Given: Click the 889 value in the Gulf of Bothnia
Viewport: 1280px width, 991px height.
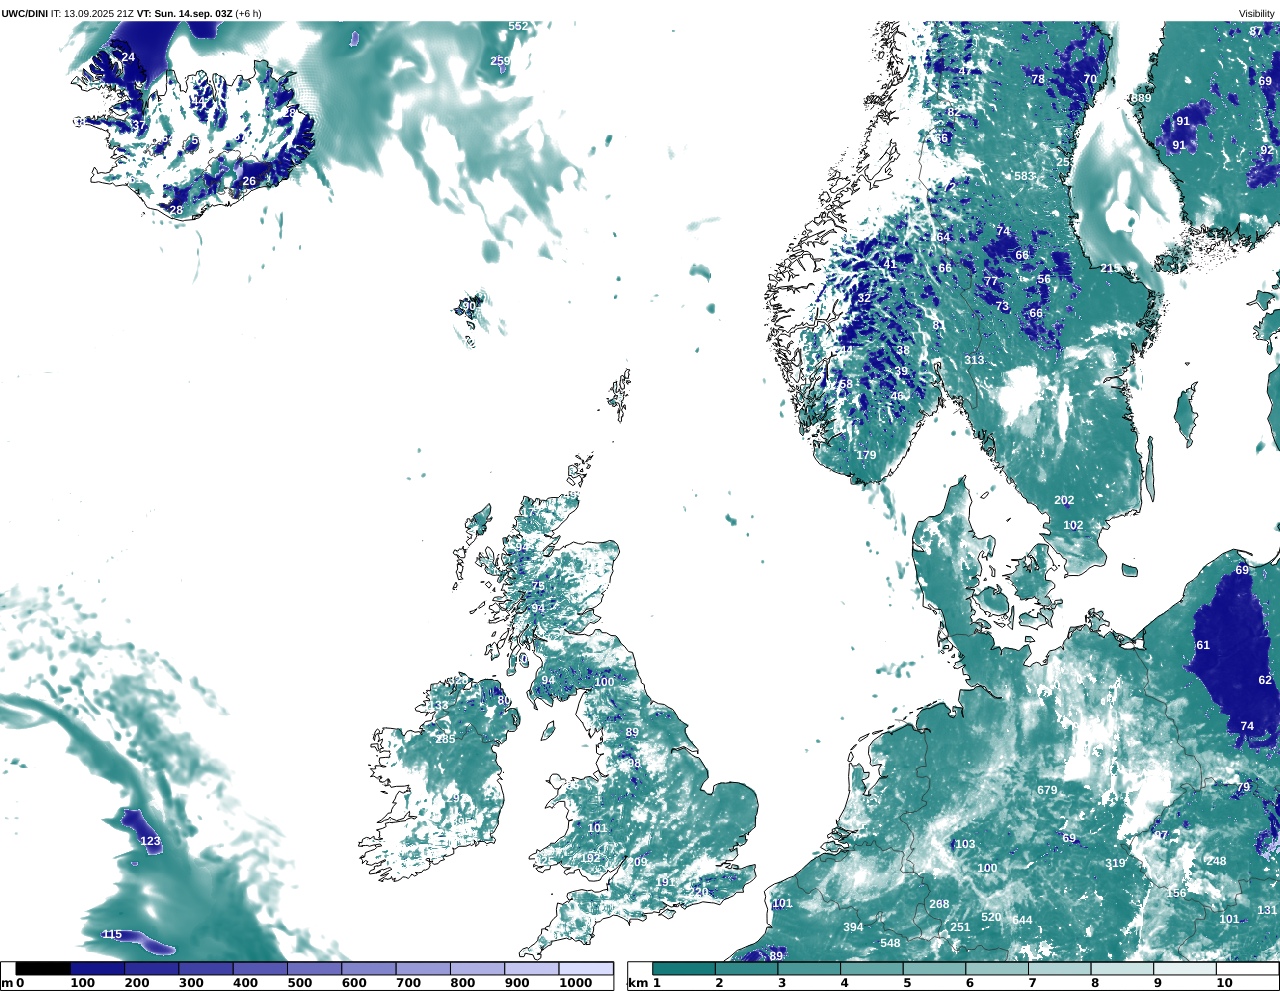Looking at the screenshot, I should tap(1141, 98).
